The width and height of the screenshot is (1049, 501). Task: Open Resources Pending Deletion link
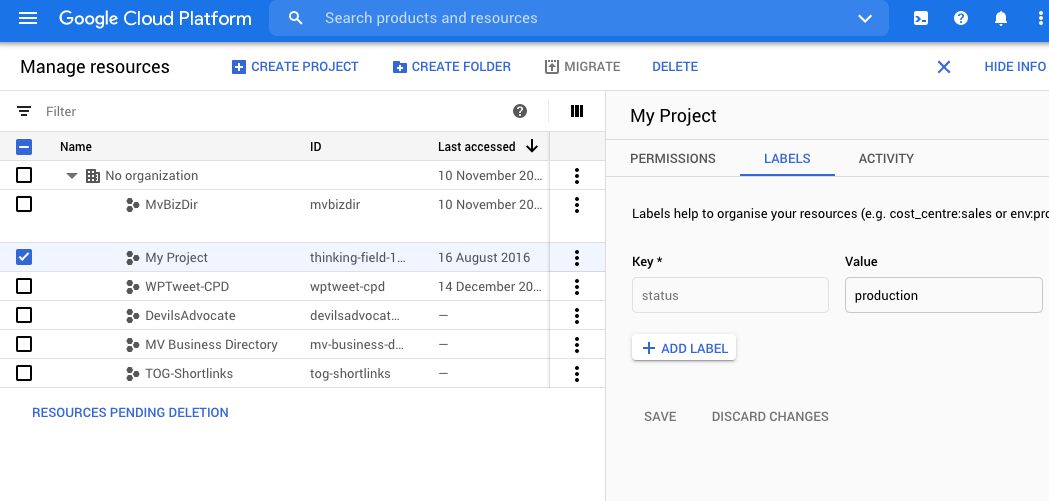coord(130,412)
